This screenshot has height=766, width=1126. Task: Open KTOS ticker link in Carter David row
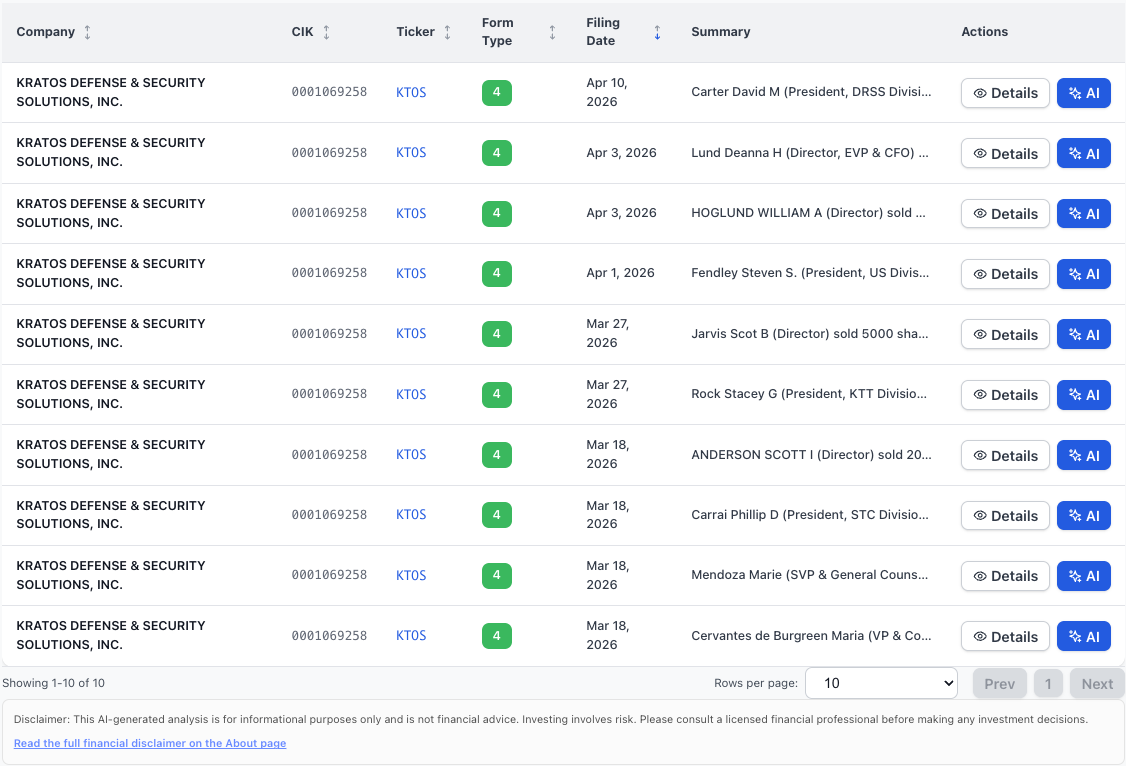click(411, 92)
